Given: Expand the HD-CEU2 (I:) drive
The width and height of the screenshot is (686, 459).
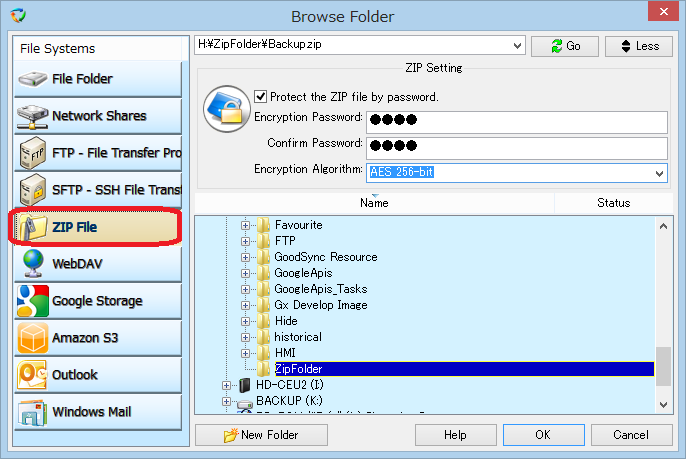Looking at the screenshot, I should point(226,385).
